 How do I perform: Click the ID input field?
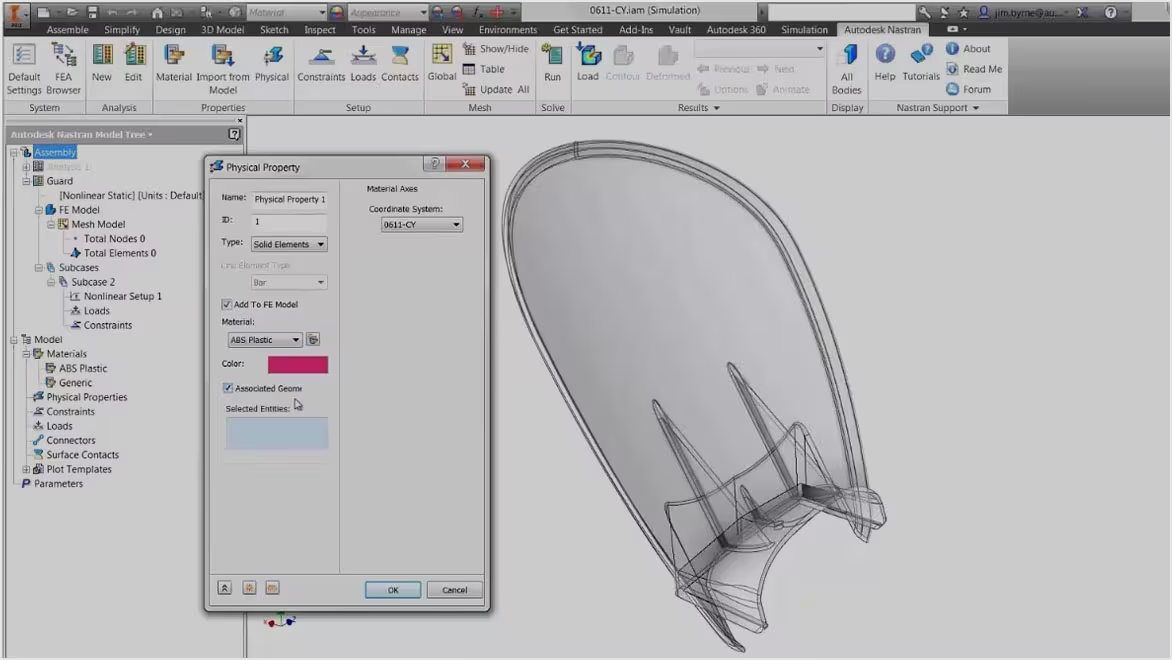289,221
